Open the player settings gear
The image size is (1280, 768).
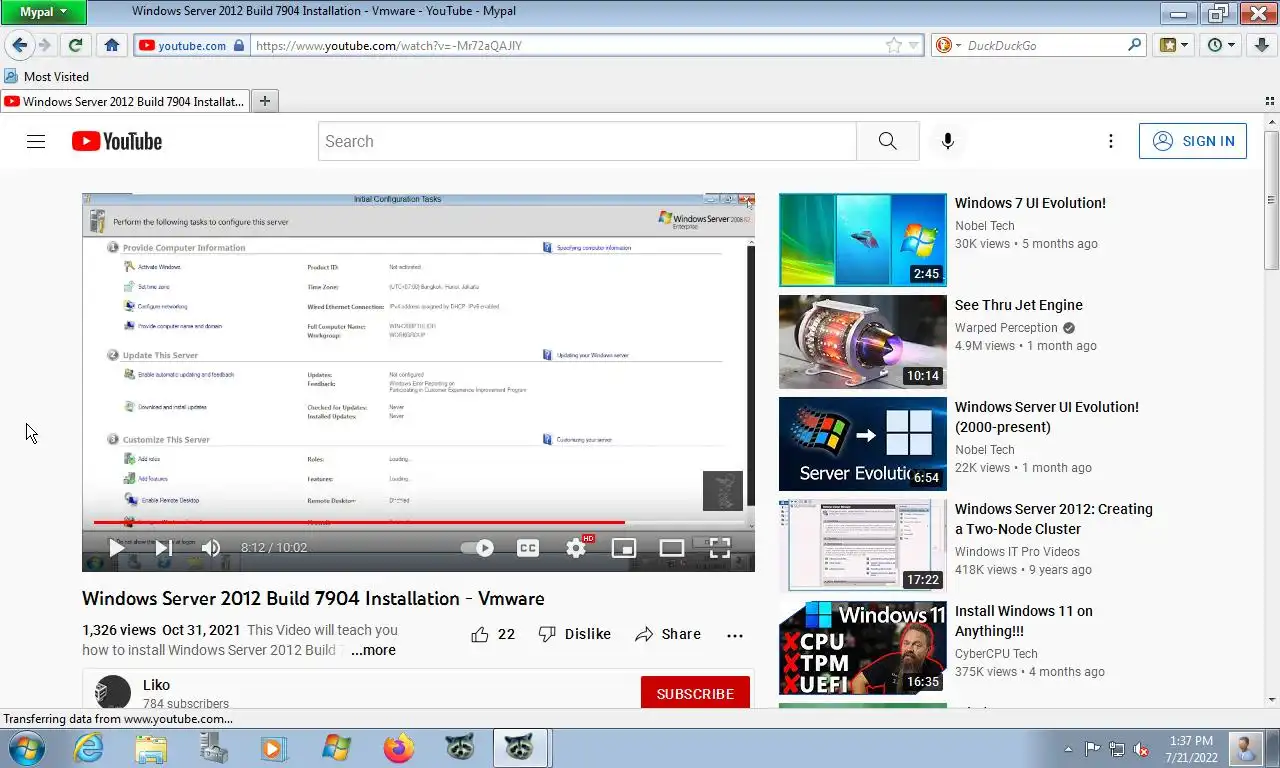click(x=577, y=547)
